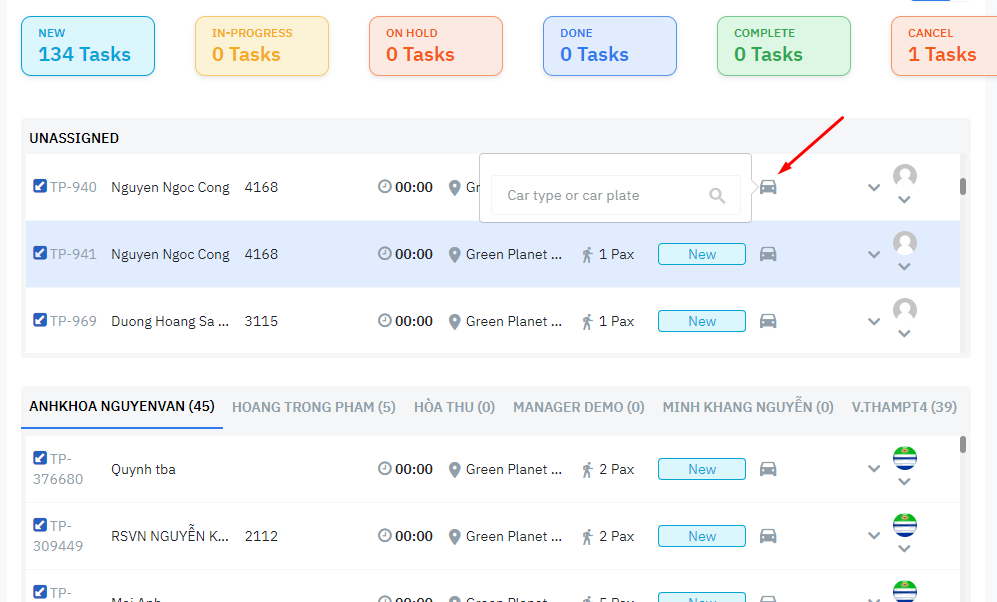Click the search magnifier in car popup
Screen dimensions: 997x602
pos(717,196)
